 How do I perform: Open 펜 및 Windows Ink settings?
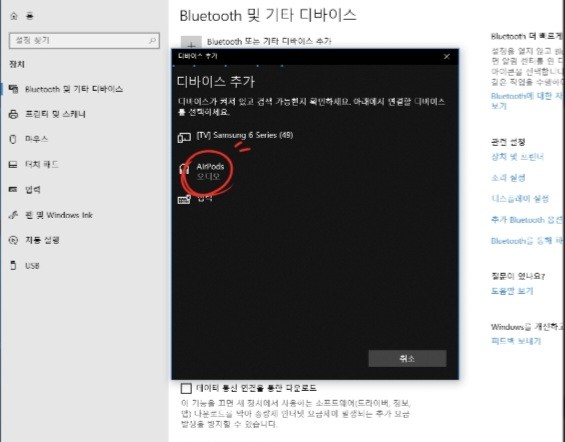tap(58, 215)
